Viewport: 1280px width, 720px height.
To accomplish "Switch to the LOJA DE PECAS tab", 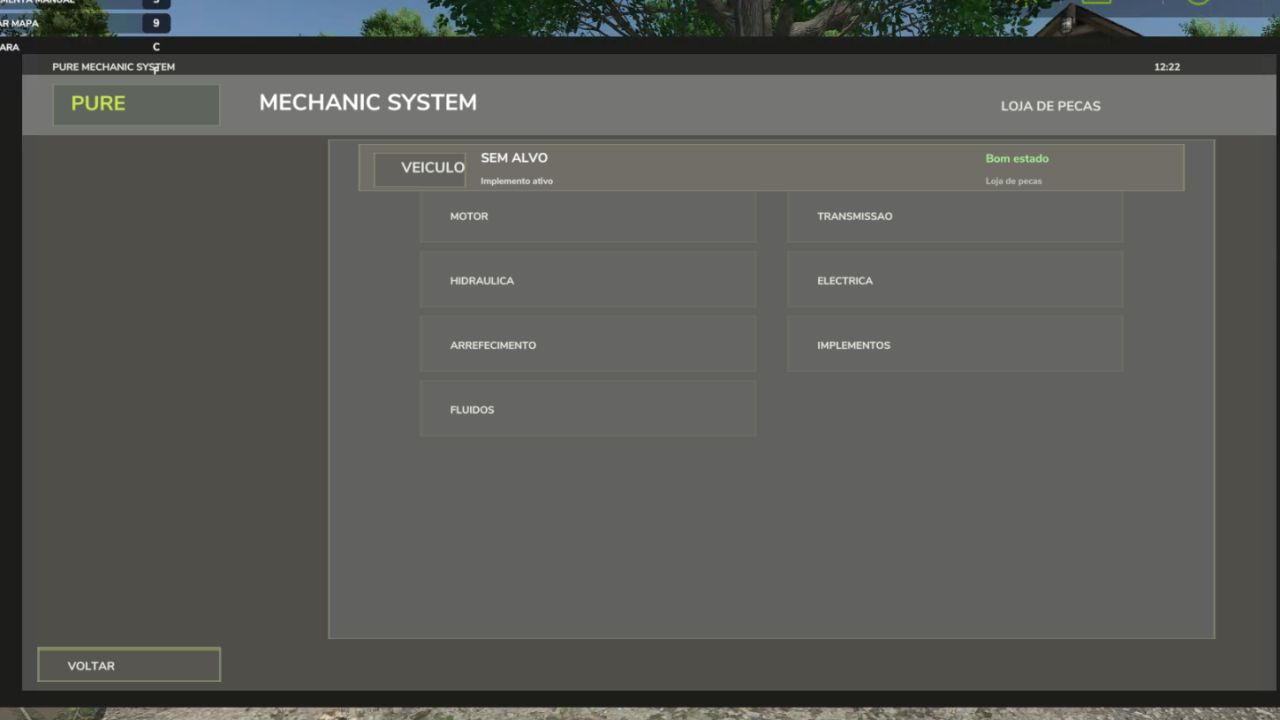I will click(1050, 106).
